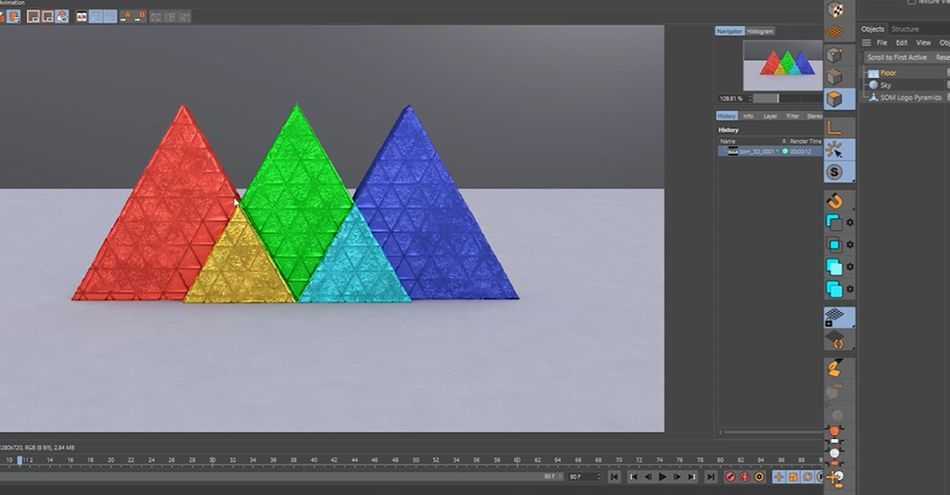Open the Filter tab
The height and width of the screenshot is (495, 950).
point(792,116)
